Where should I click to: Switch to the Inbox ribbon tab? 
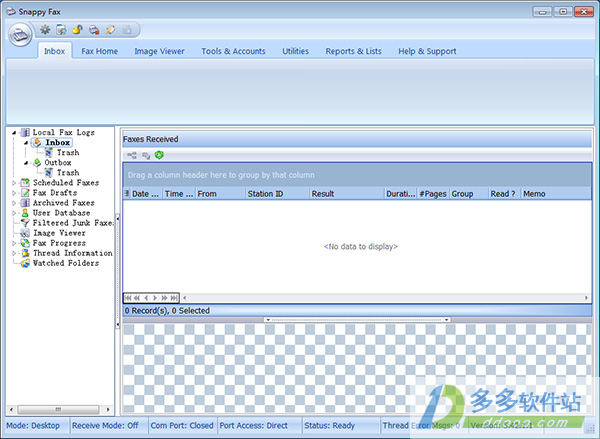[x=54, y=51]
